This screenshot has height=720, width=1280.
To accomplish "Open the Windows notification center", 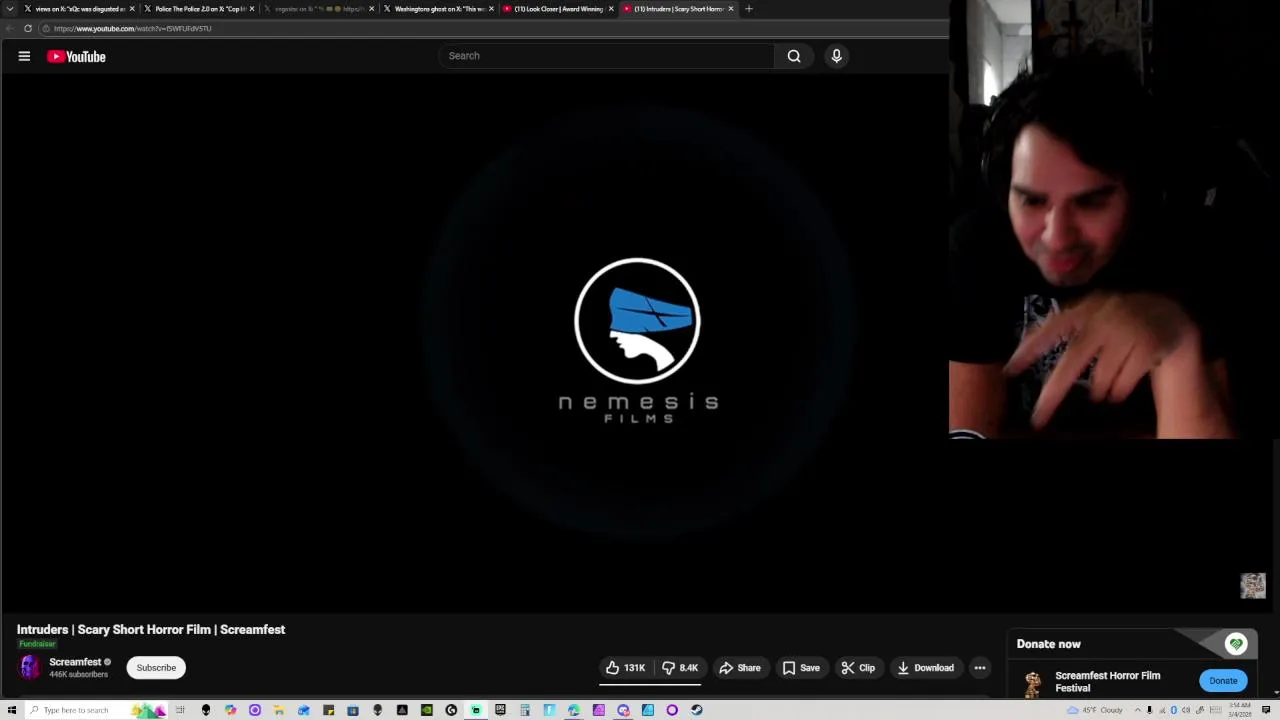I will point(1266,710).
